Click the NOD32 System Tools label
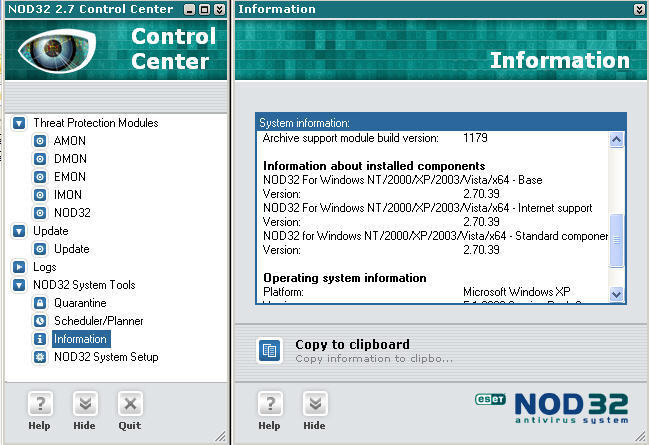The image size is (649, 445). [x=84, y=285]
